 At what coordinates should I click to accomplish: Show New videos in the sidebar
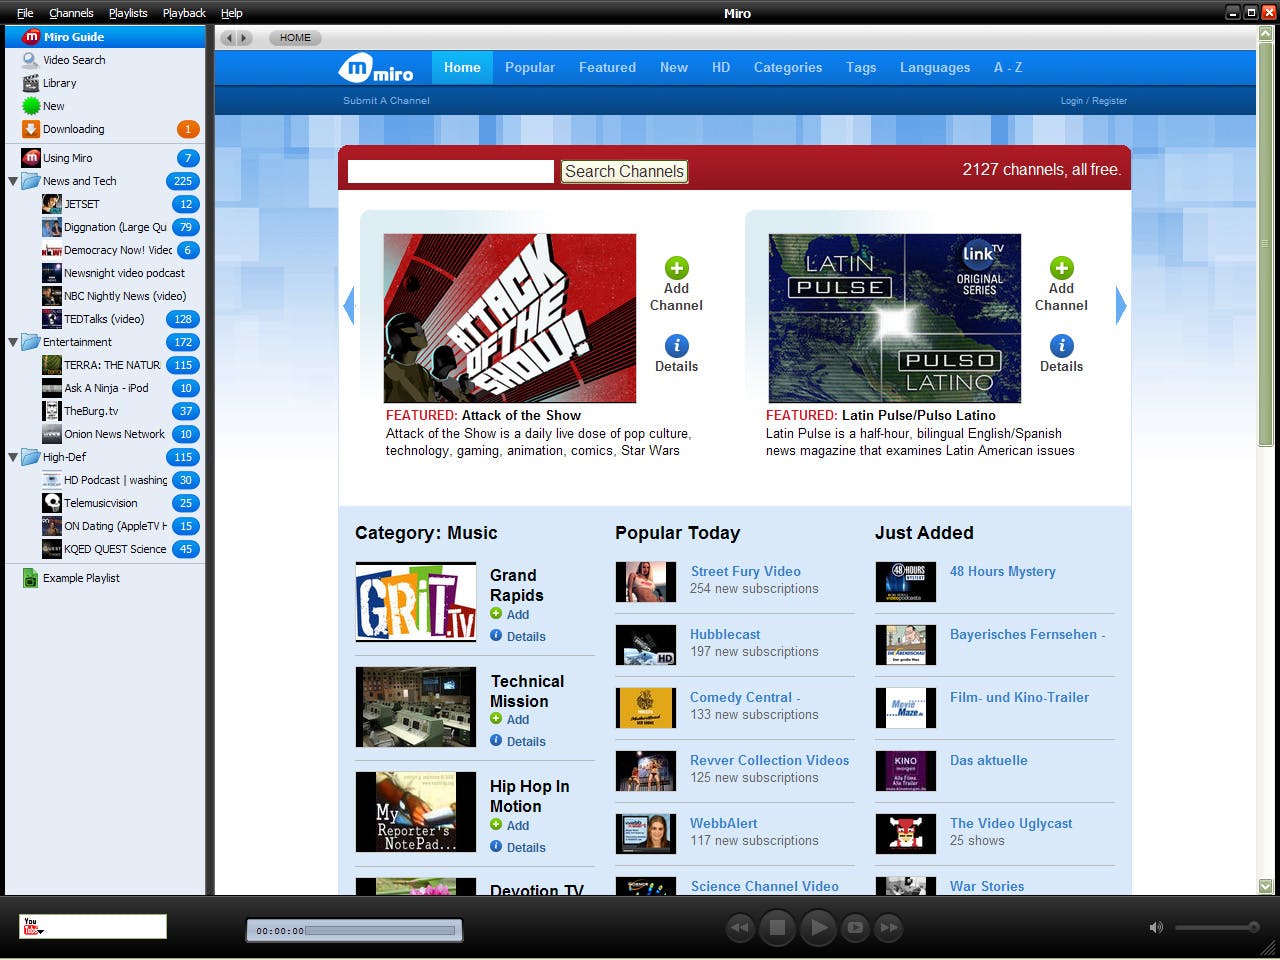point(105,106)
